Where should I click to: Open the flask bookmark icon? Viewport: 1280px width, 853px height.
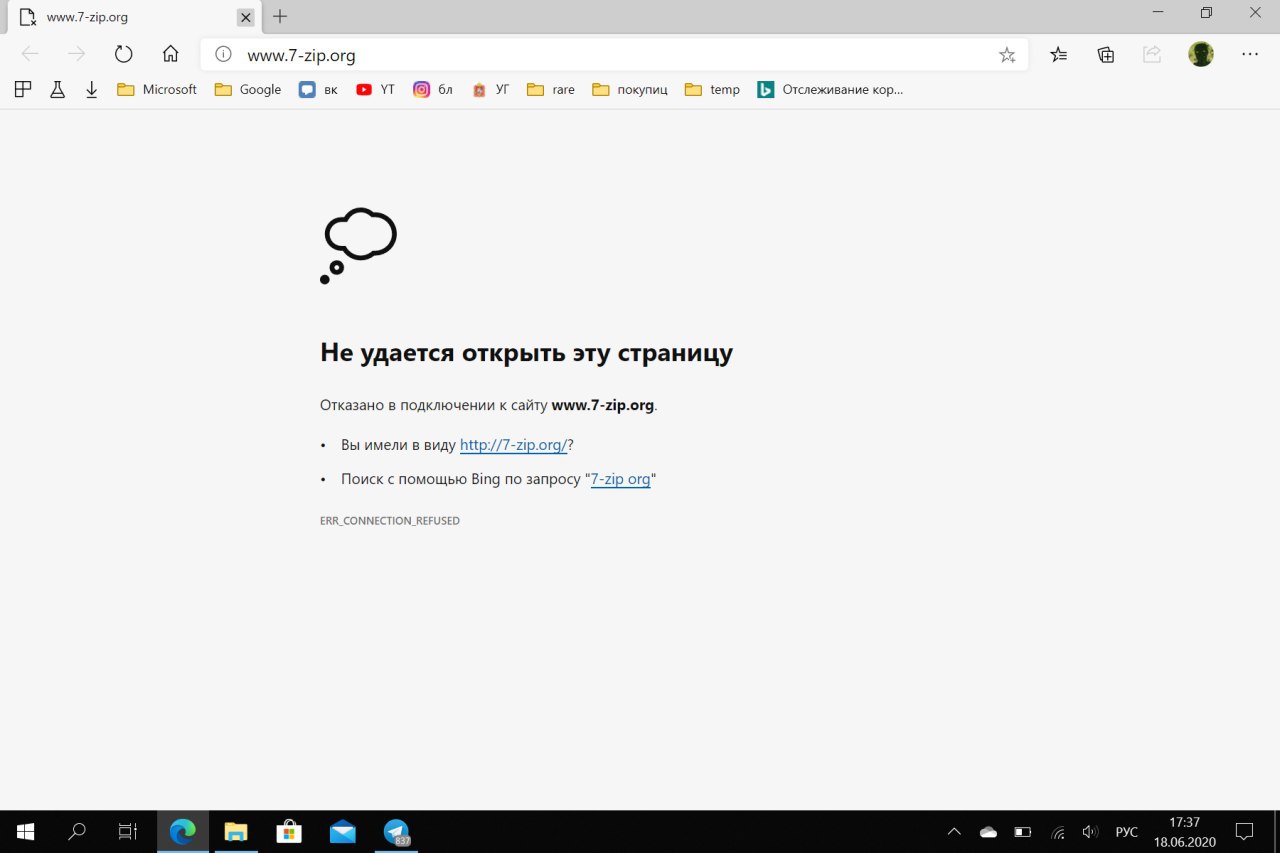57,89
